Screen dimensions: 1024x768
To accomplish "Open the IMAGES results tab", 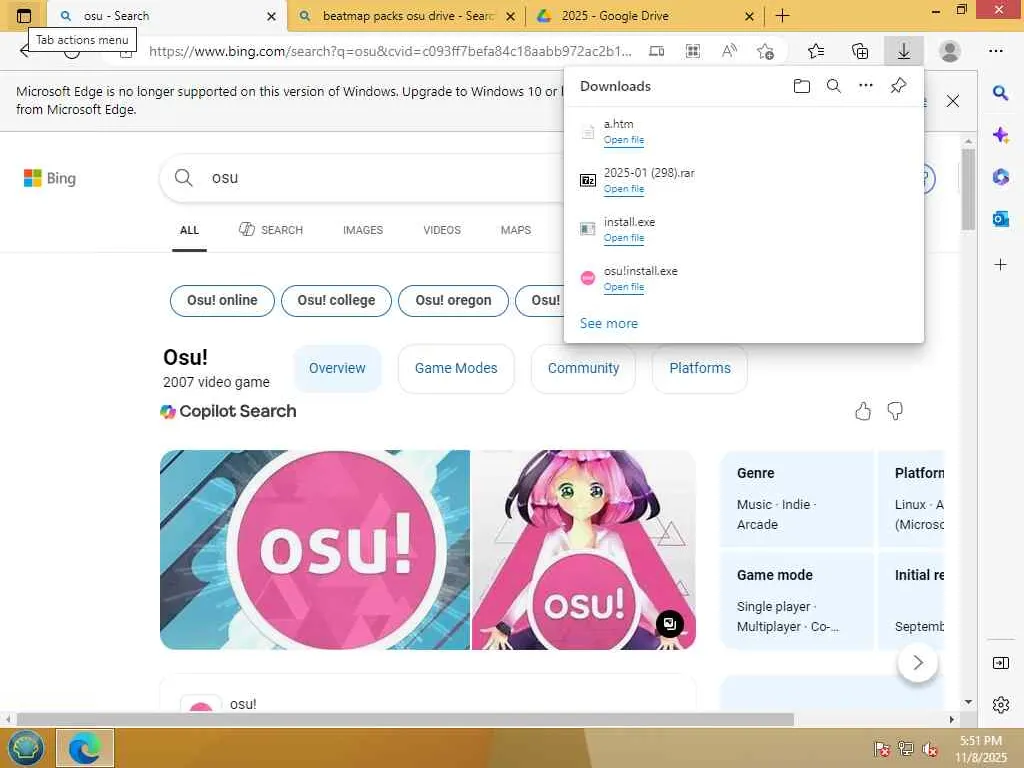I will [x=363, y=230].
